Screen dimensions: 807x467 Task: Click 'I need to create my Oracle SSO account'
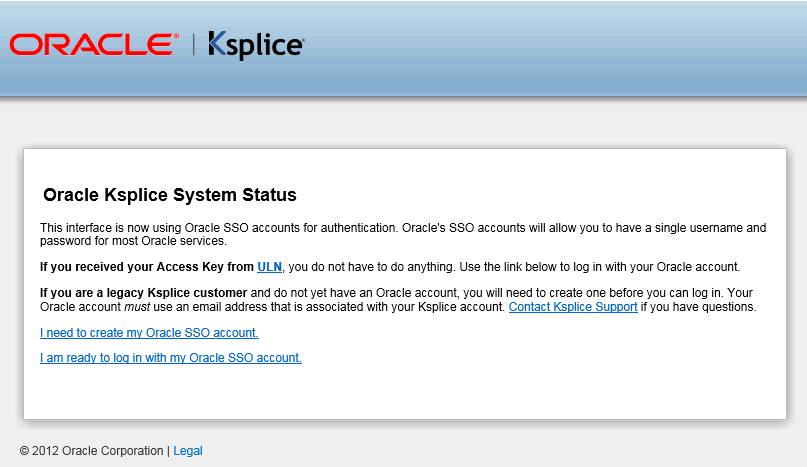149,333
